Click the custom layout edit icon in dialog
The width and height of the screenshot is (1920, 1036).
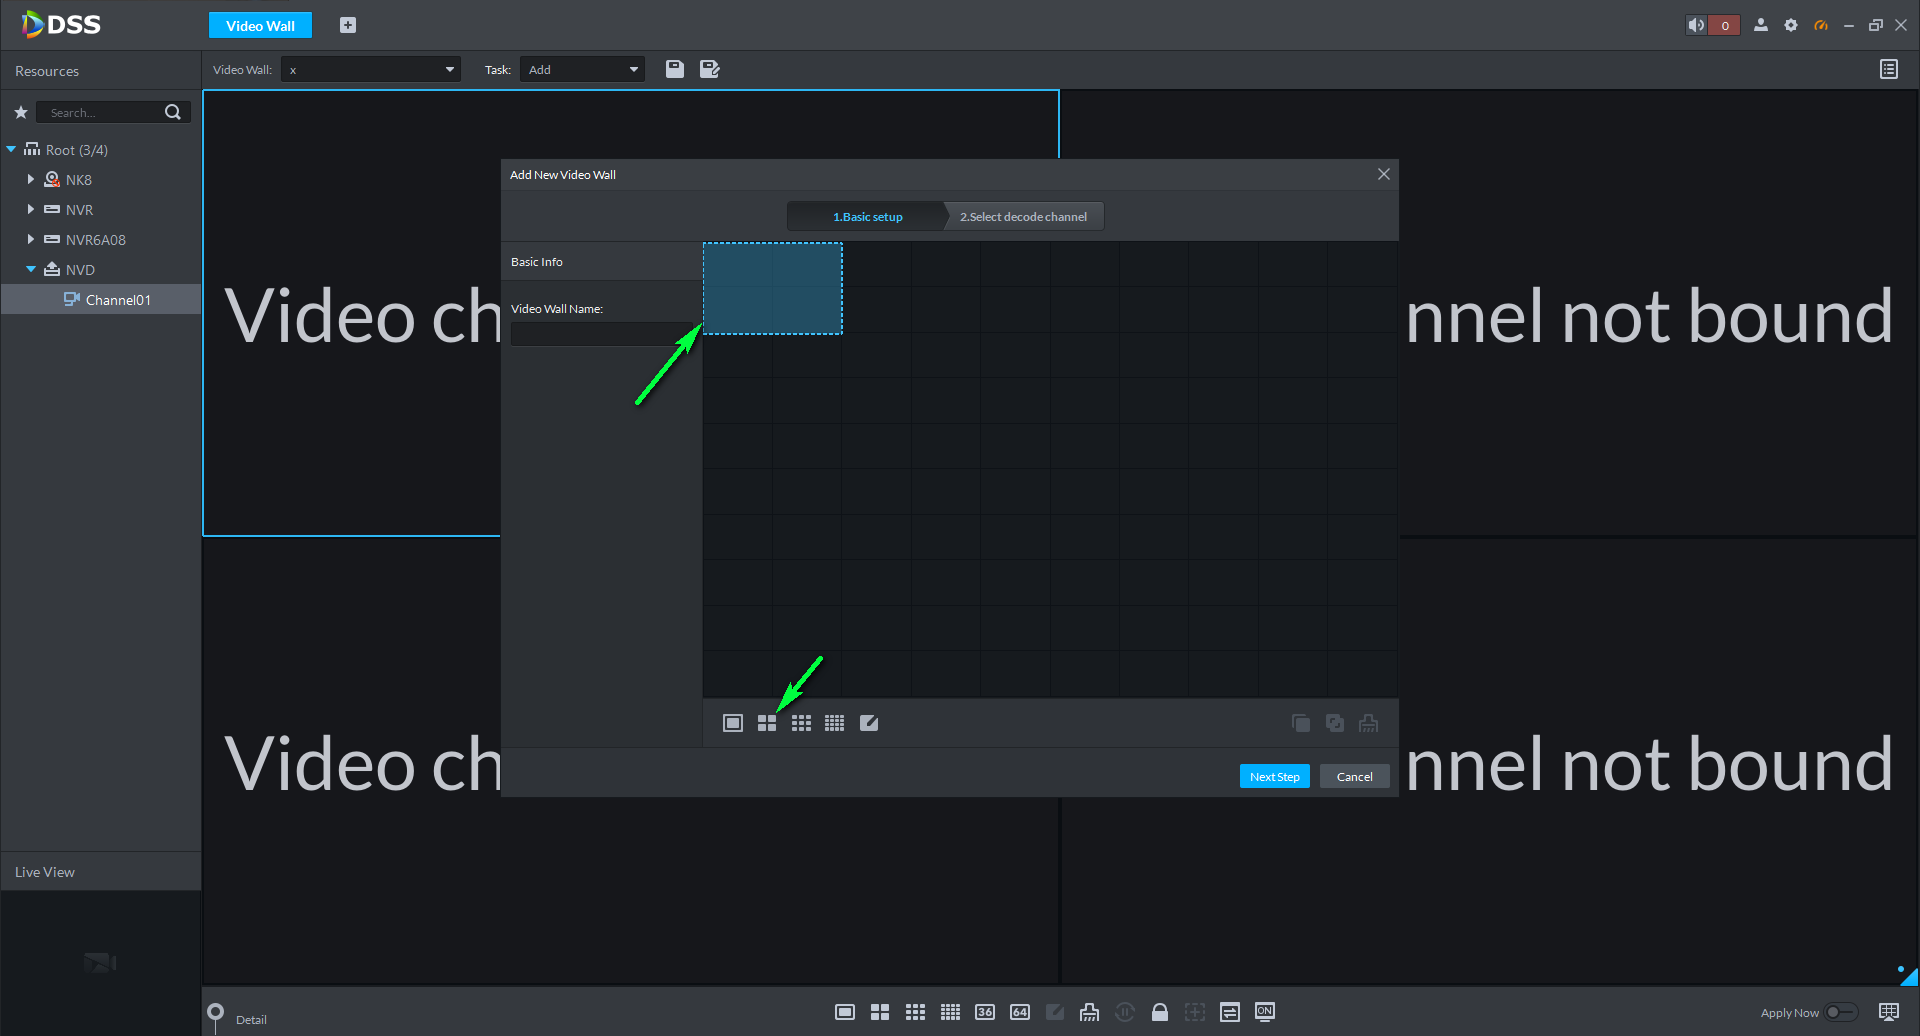coord(869,723)
